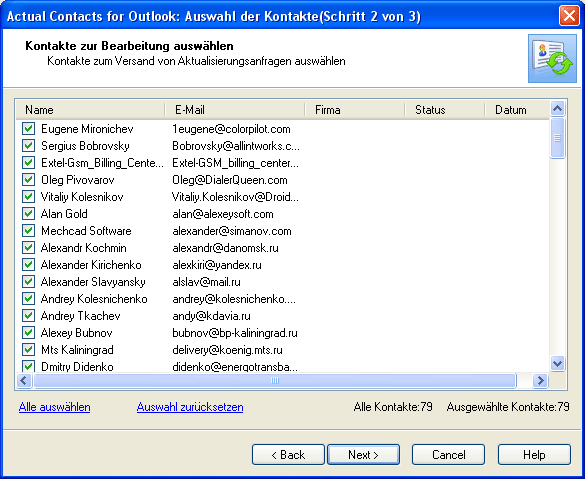Click the contact card refresh icon

pos(552,59)
